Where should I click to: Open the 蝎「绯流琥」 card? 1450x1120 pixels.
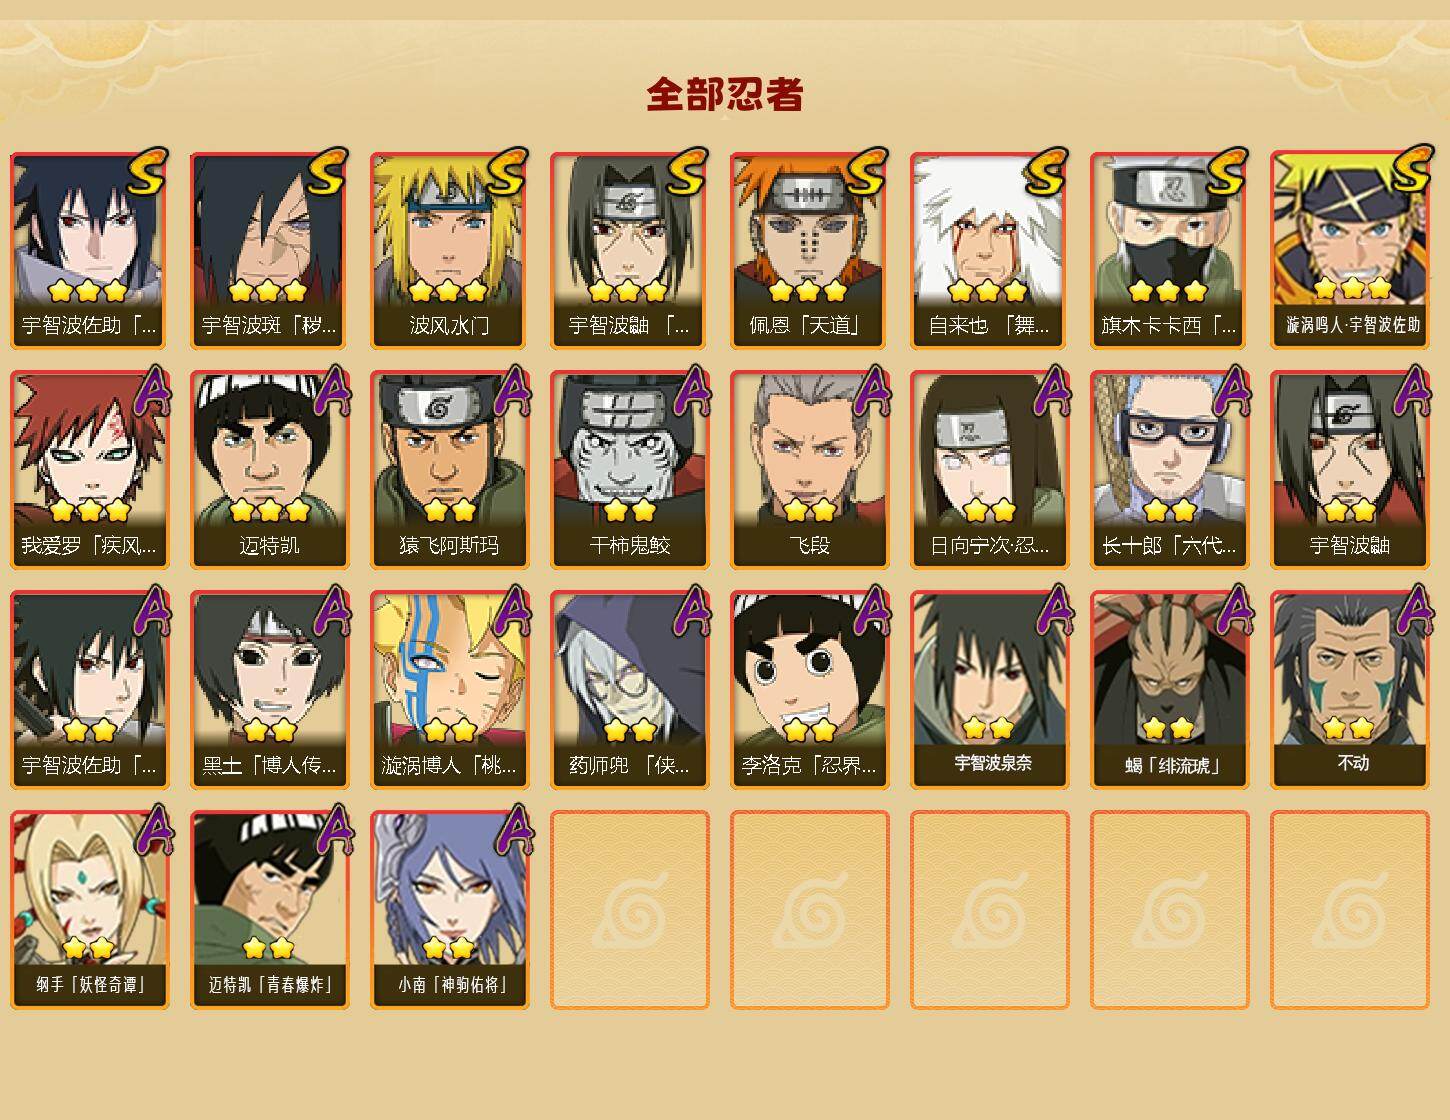tap(1169, 690)
